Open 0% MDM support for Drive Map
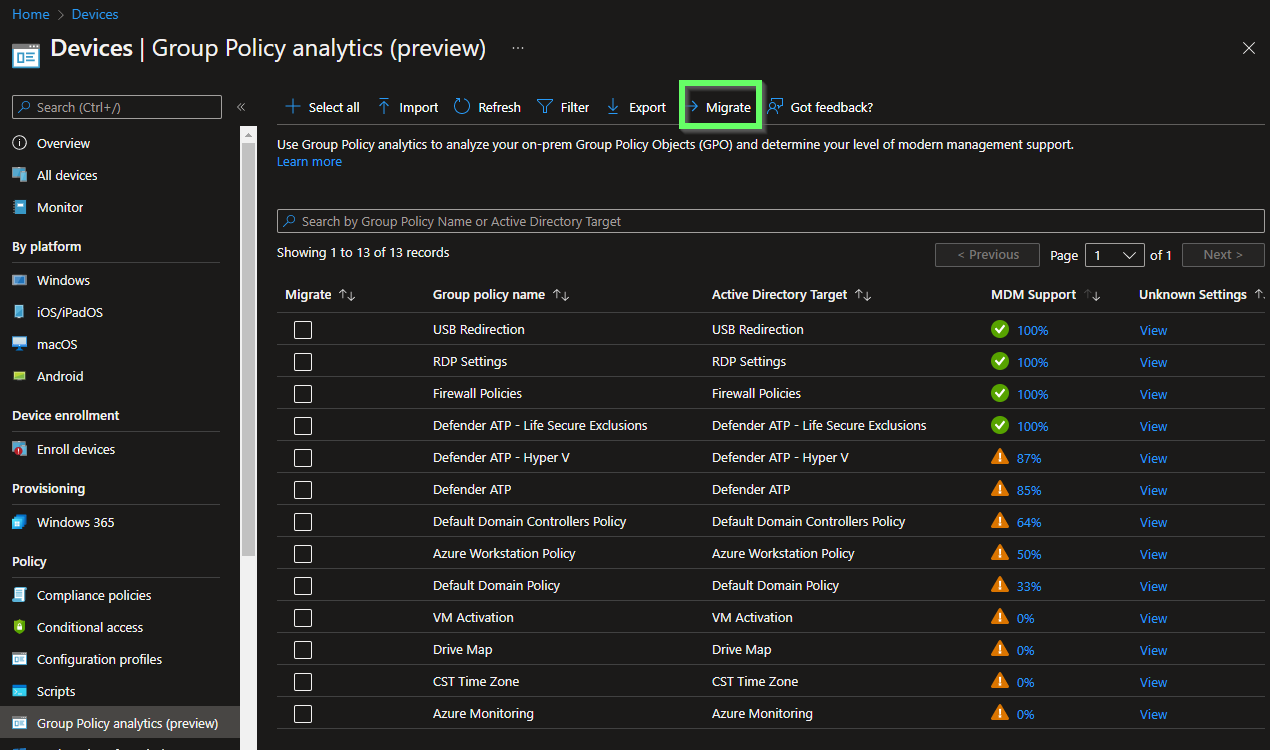Image resolution: width=1270 pixels, height=750 pixels. (x=1026, y=650)
